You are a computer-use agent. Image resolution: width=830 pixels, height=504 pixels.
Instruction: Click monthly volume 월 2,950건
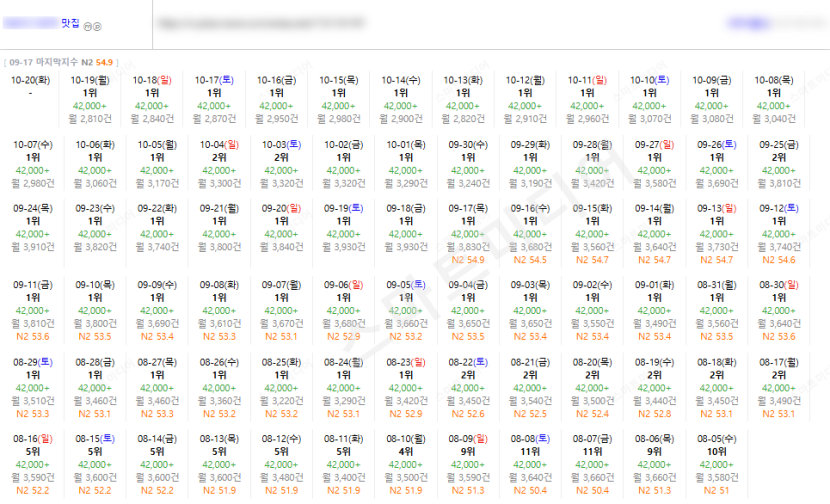[x=276, y=119]
